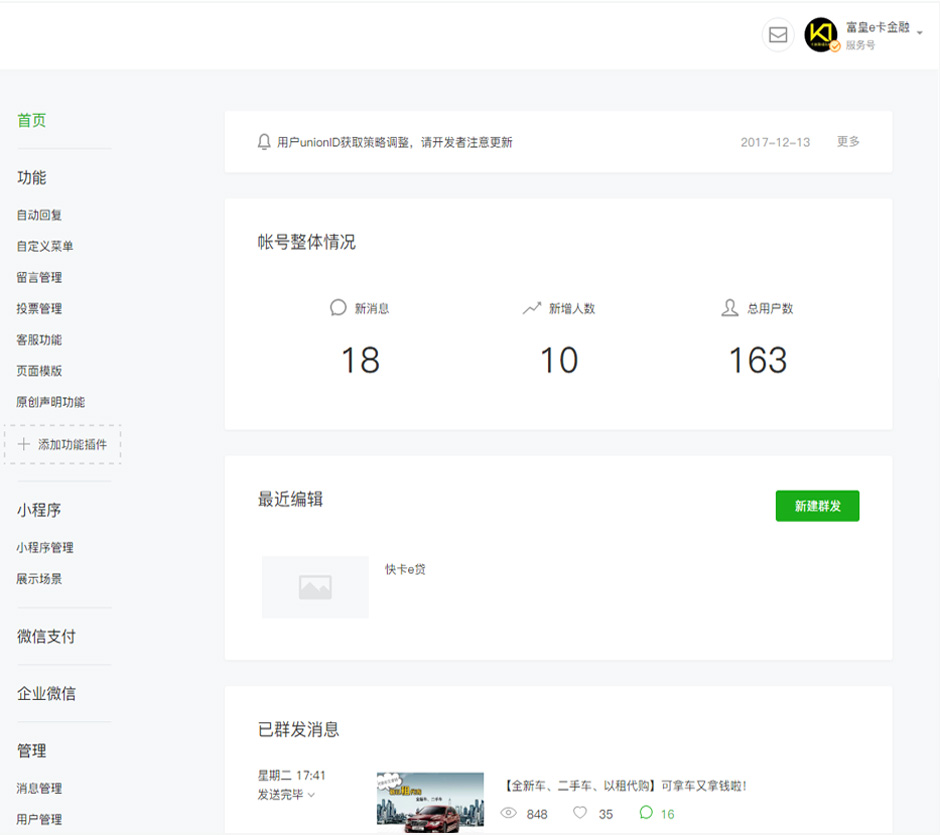Click the 富皇e卡金融 account avatar

[x=821, y=35]
